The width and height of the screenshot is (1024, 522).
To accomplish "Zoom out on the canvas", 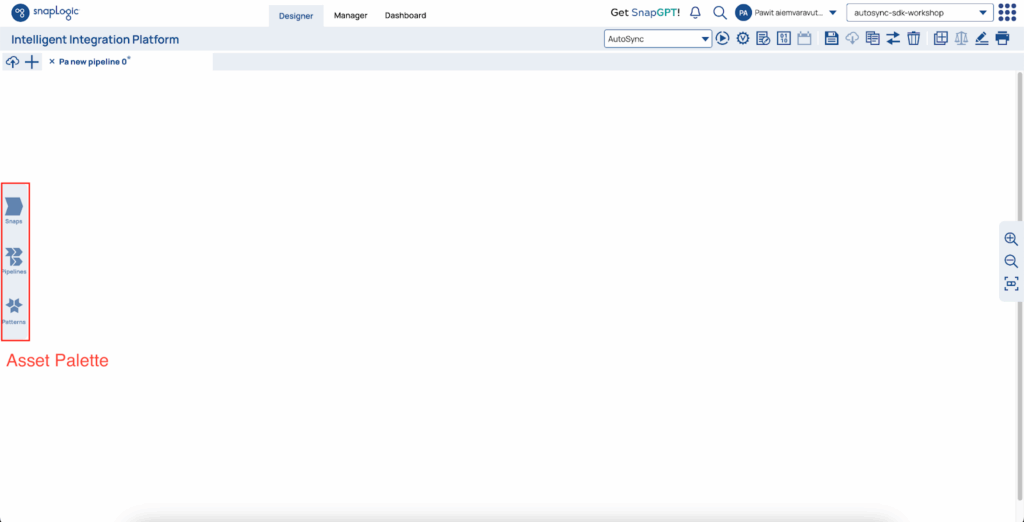I will click(1011, 261).
